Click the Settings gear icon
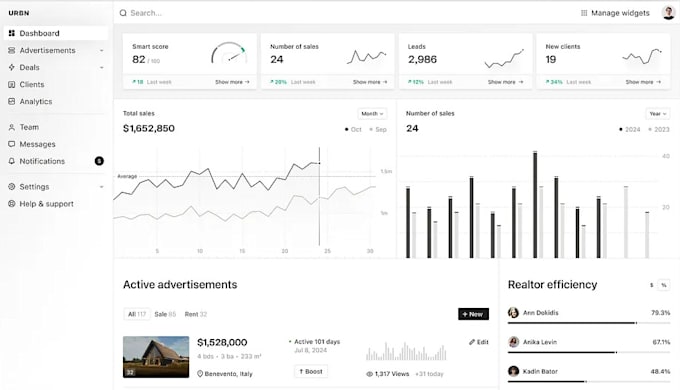The width and height of the screenshot is (680, 390). [12, 187]
